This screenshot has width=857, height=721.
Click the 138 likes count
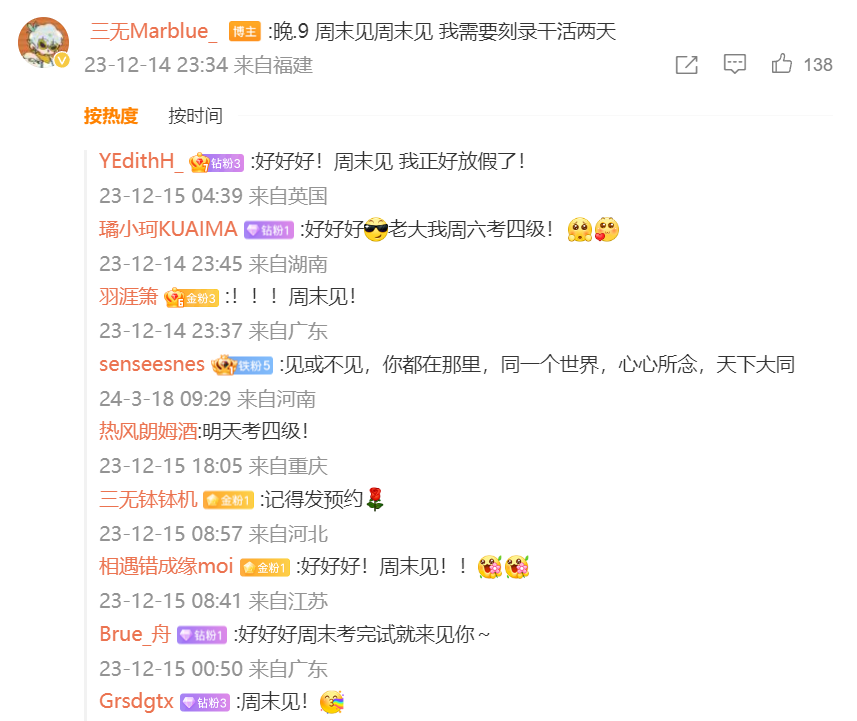(818, 65)
